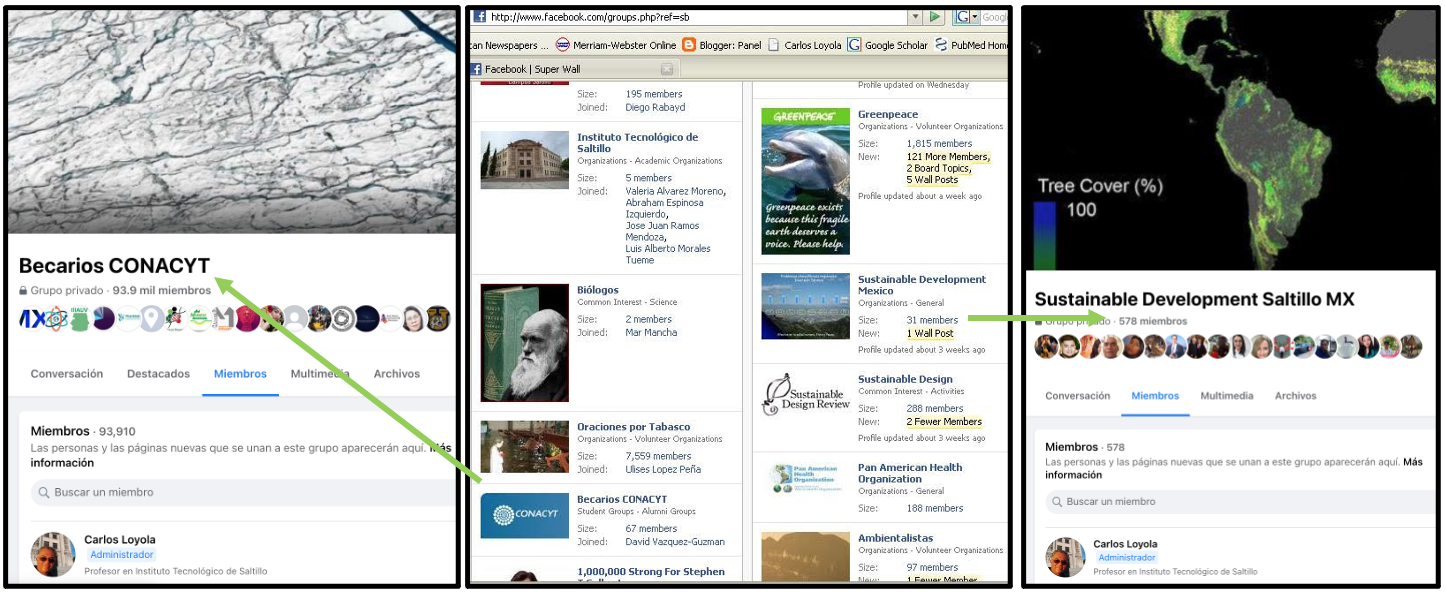The width and height of the screenshot is (1446, 592).
Task: Click the 121 More Members link under Greenpeace
Action: point(948,157)
